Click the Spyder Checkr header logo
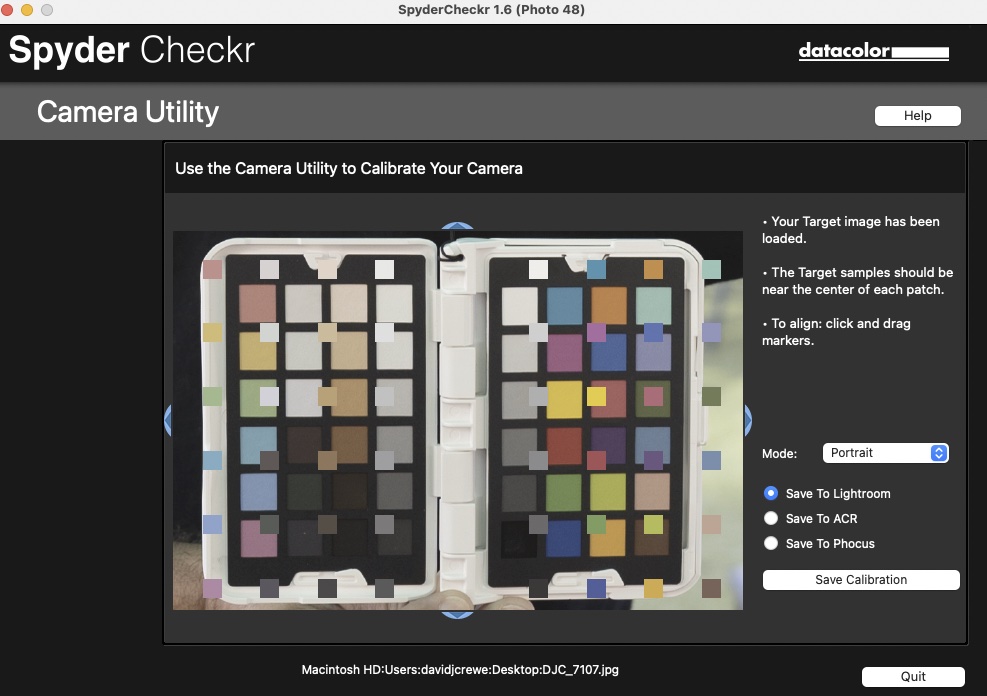 pyautogui.click(x=131, y=50)
